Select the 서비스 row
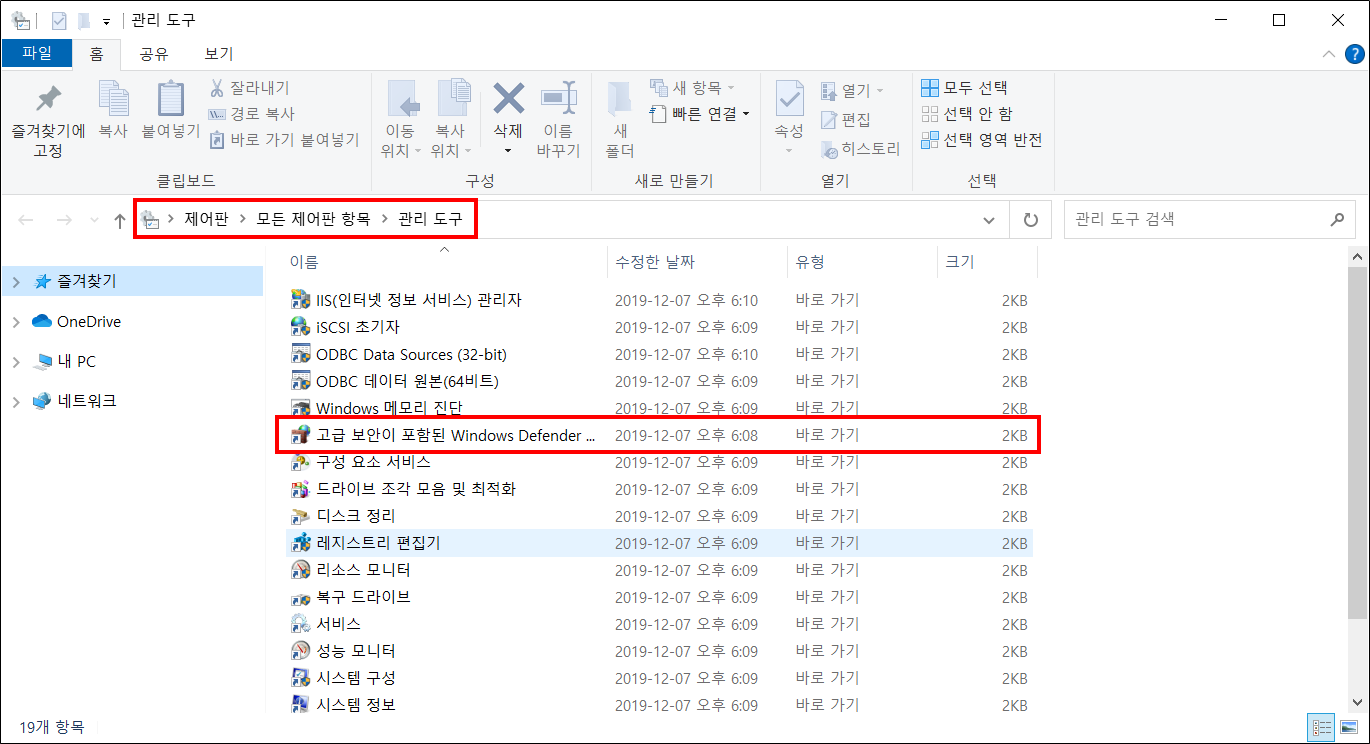 point(658,624)
